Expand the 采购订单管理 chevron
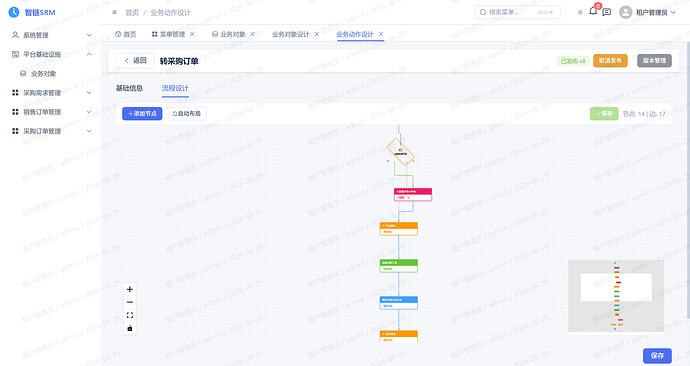The width and height of the screenshot is (690, 366). coord(89,131)
